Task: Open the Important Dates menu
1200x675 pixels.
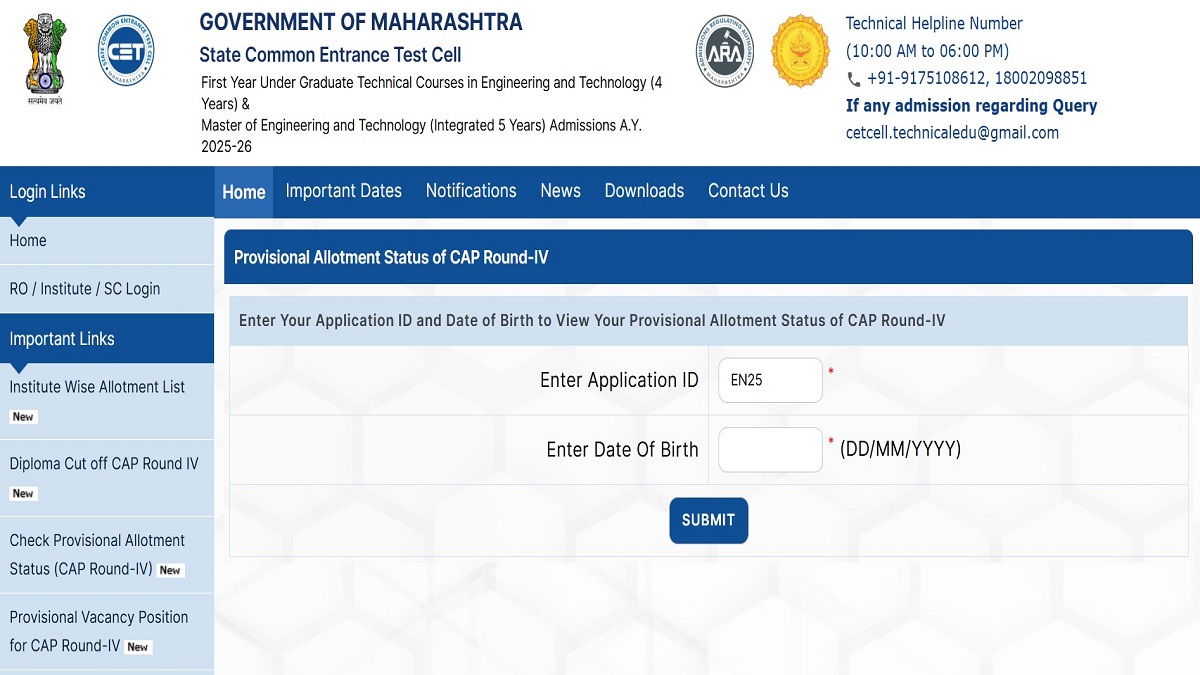Action: (x=344, y=191)
